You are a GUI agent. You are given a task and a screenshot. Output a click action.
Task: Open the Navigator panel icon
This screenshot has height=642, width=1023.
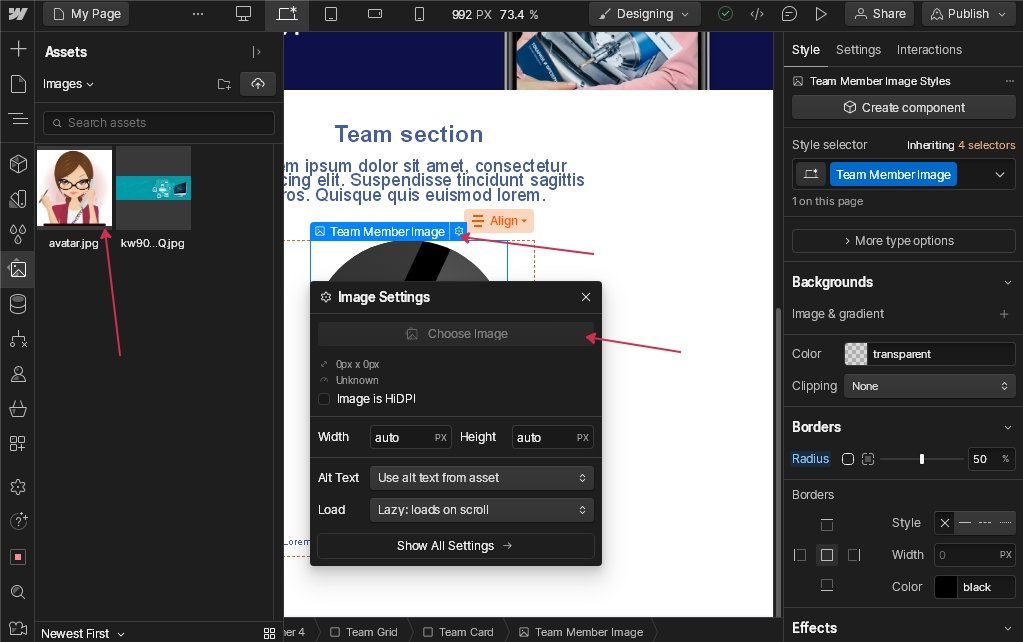tap(17, 119)
